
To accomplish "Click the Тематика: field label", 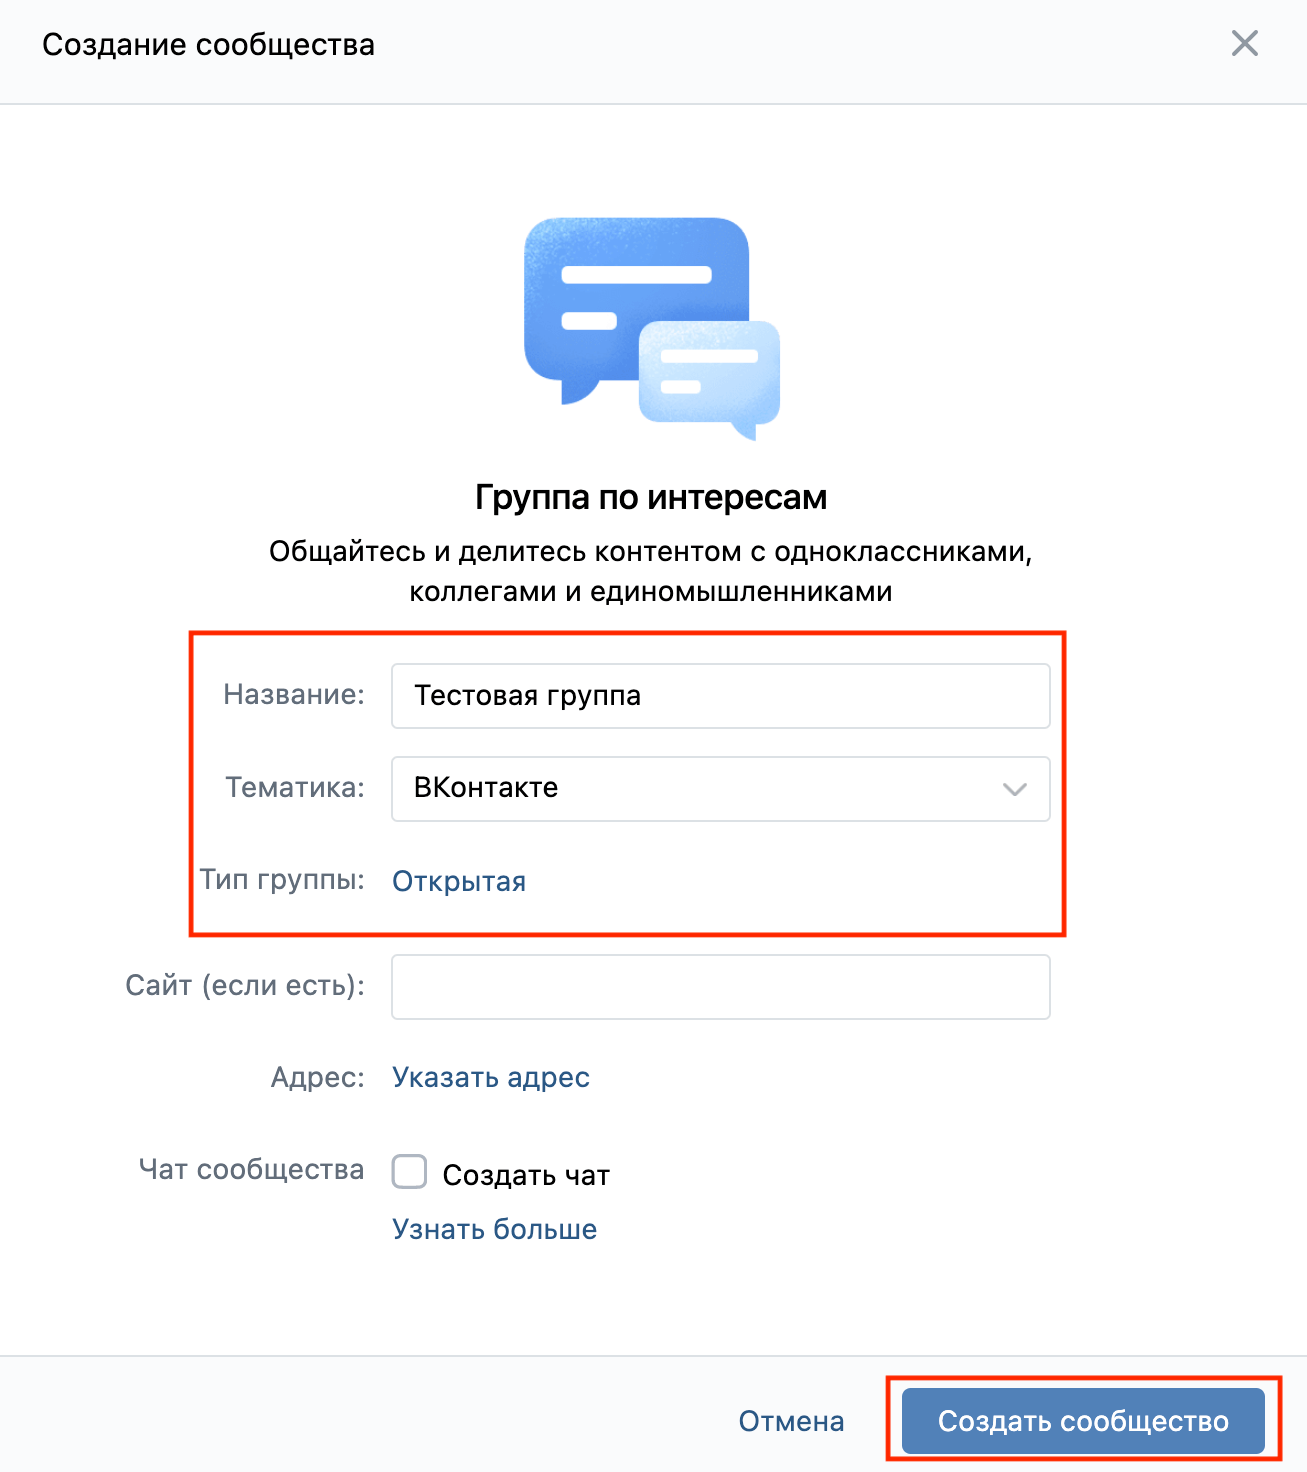I will (x=295, y=787).
